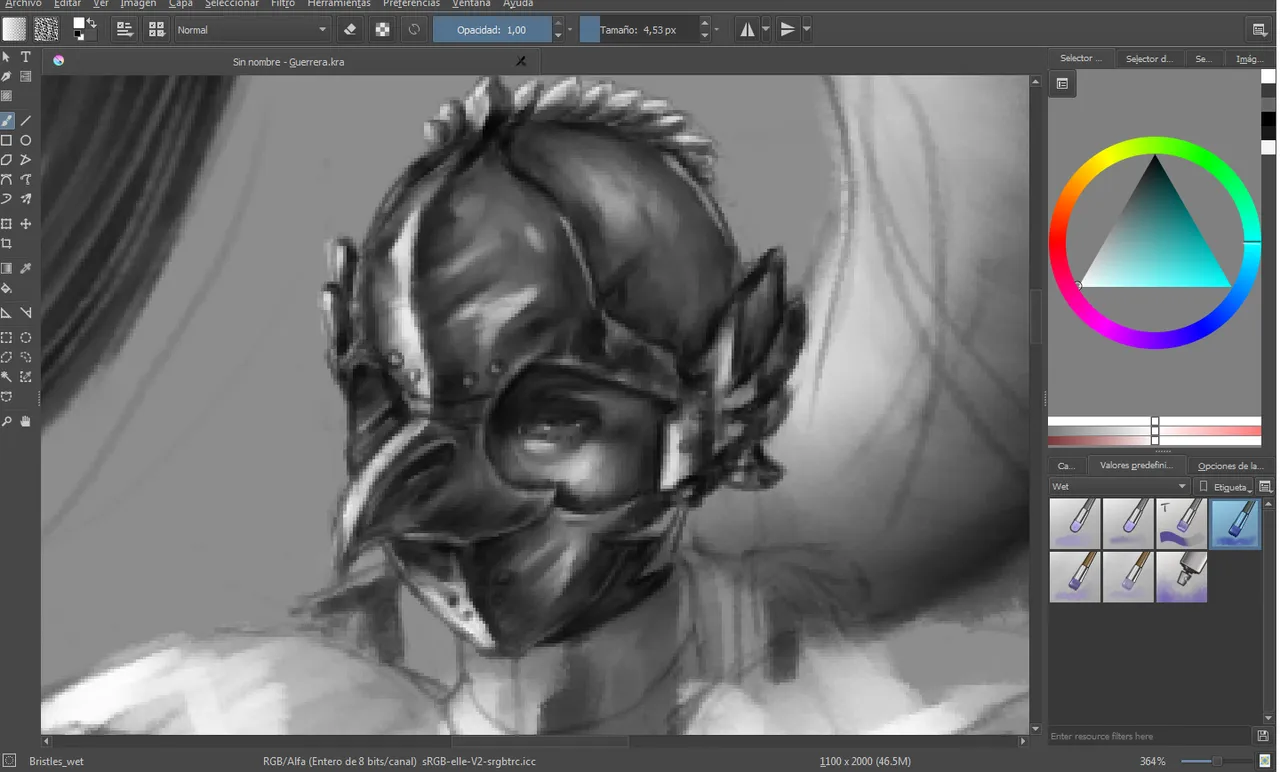Switch to the Imág... docker tab
This screenshot has width=1280, height=772.
[x=1249, y=59]
